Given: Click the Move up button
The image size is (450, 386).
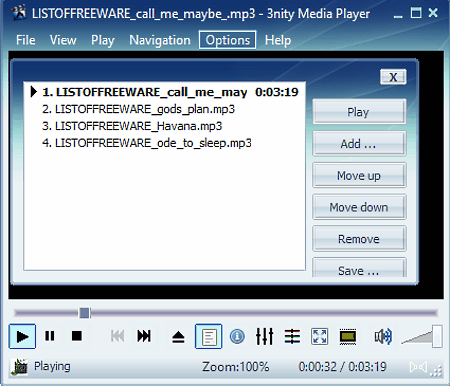Looking at the screenshot, I should pyautogui.click(x=359, y=175).
